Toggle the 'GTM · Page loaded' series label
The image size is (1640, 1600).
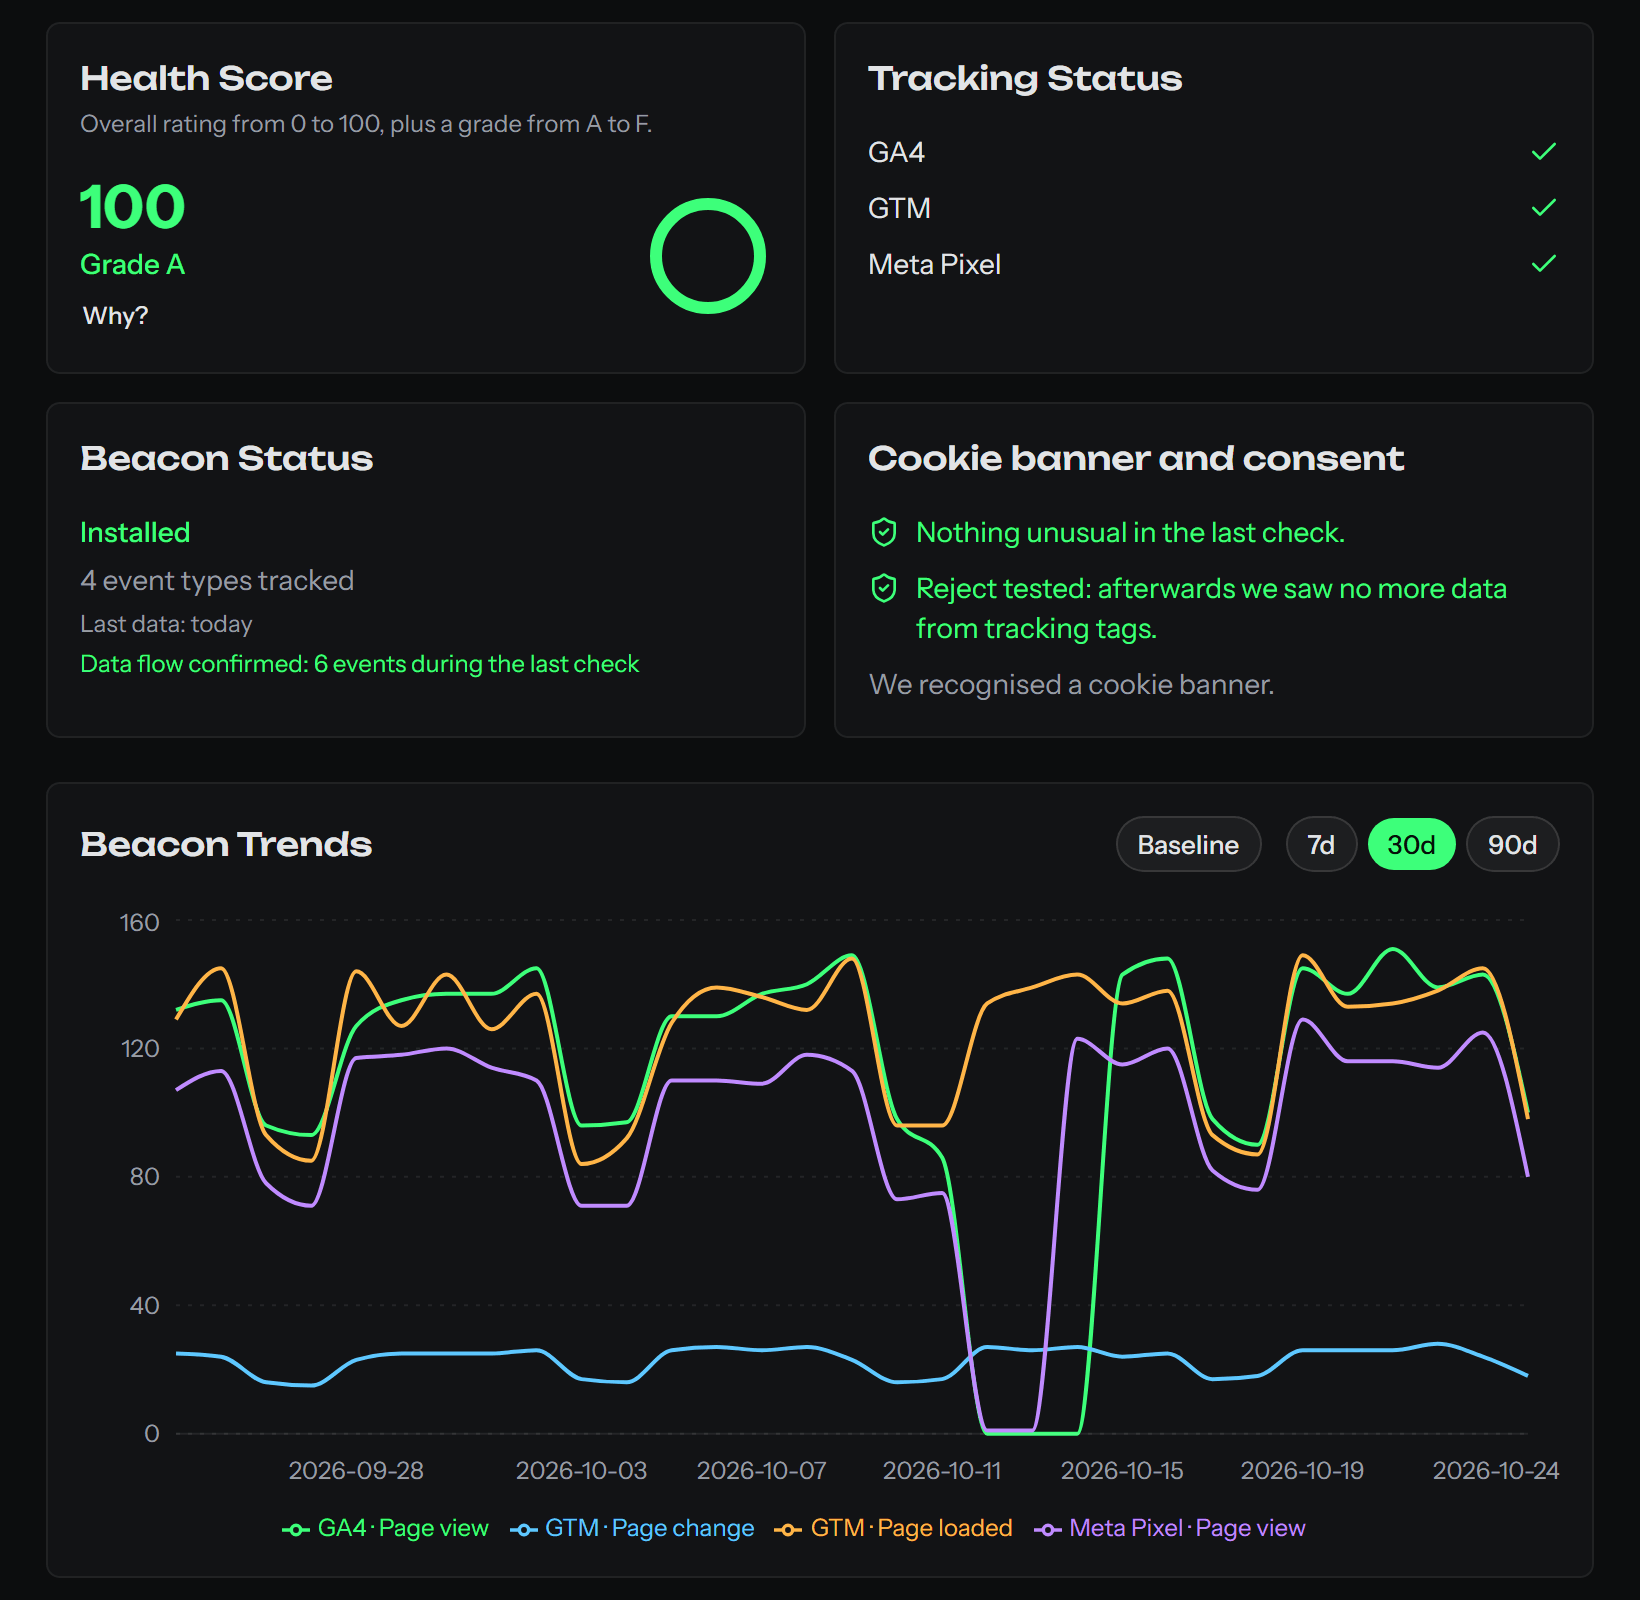tap(912, 1528)
